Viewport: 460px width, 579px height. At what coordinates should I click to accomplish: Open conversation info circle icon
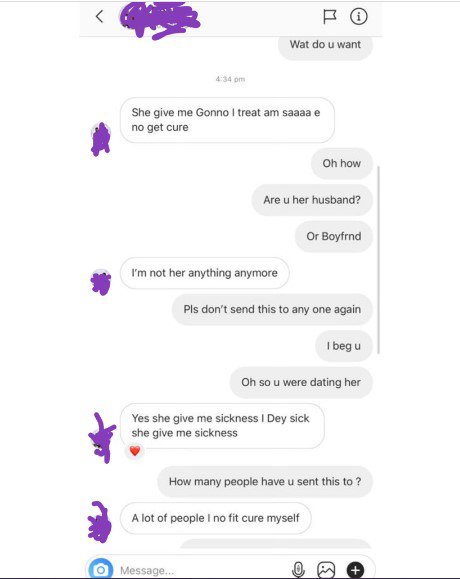point(358,17)
